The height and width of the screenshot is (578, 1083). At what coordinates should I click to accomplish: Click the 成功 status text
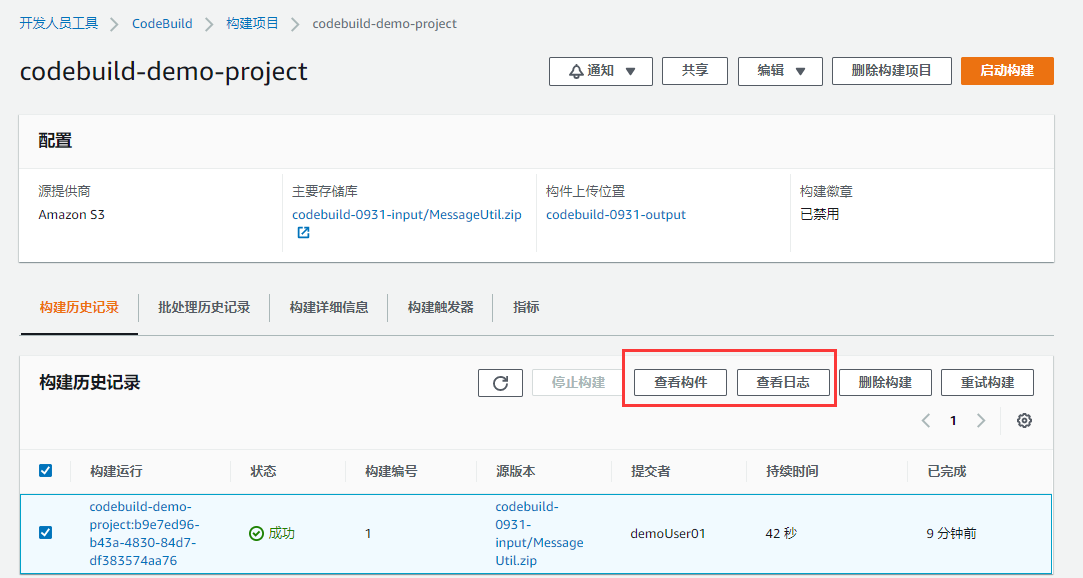281,533
